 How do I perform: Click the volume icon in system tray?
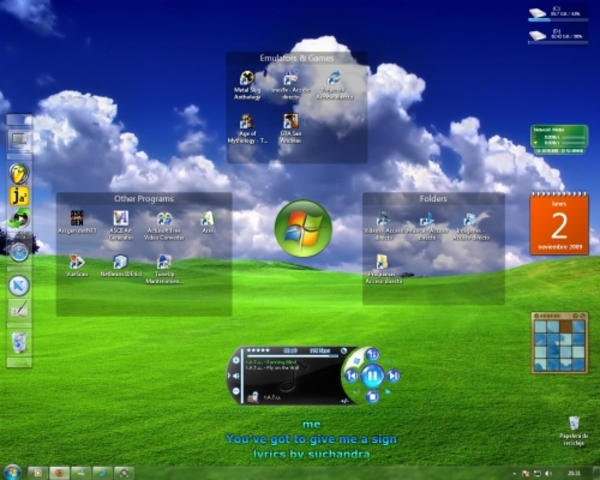[548, 474]
